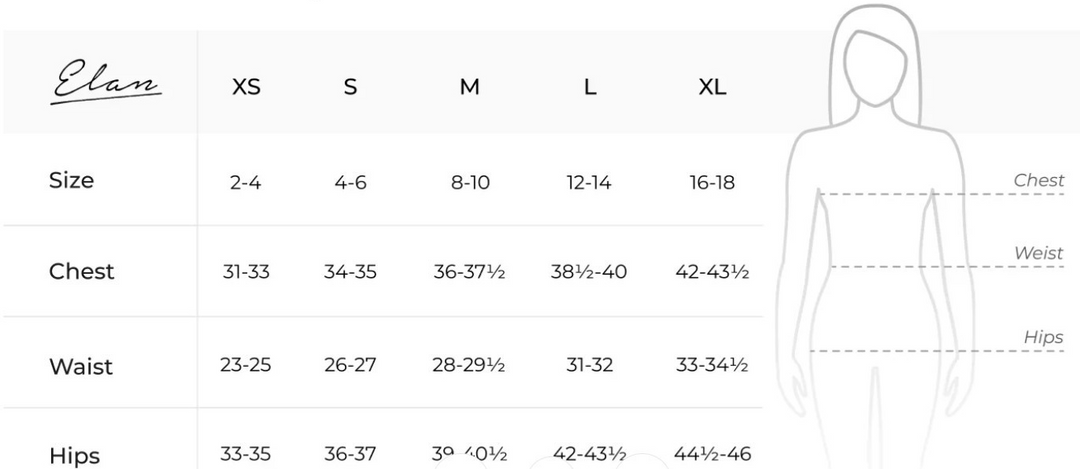Viewport: 1080px width, 469px height.
Task: Select the 31-33 chest measurement
Action: tap(246, 271)
